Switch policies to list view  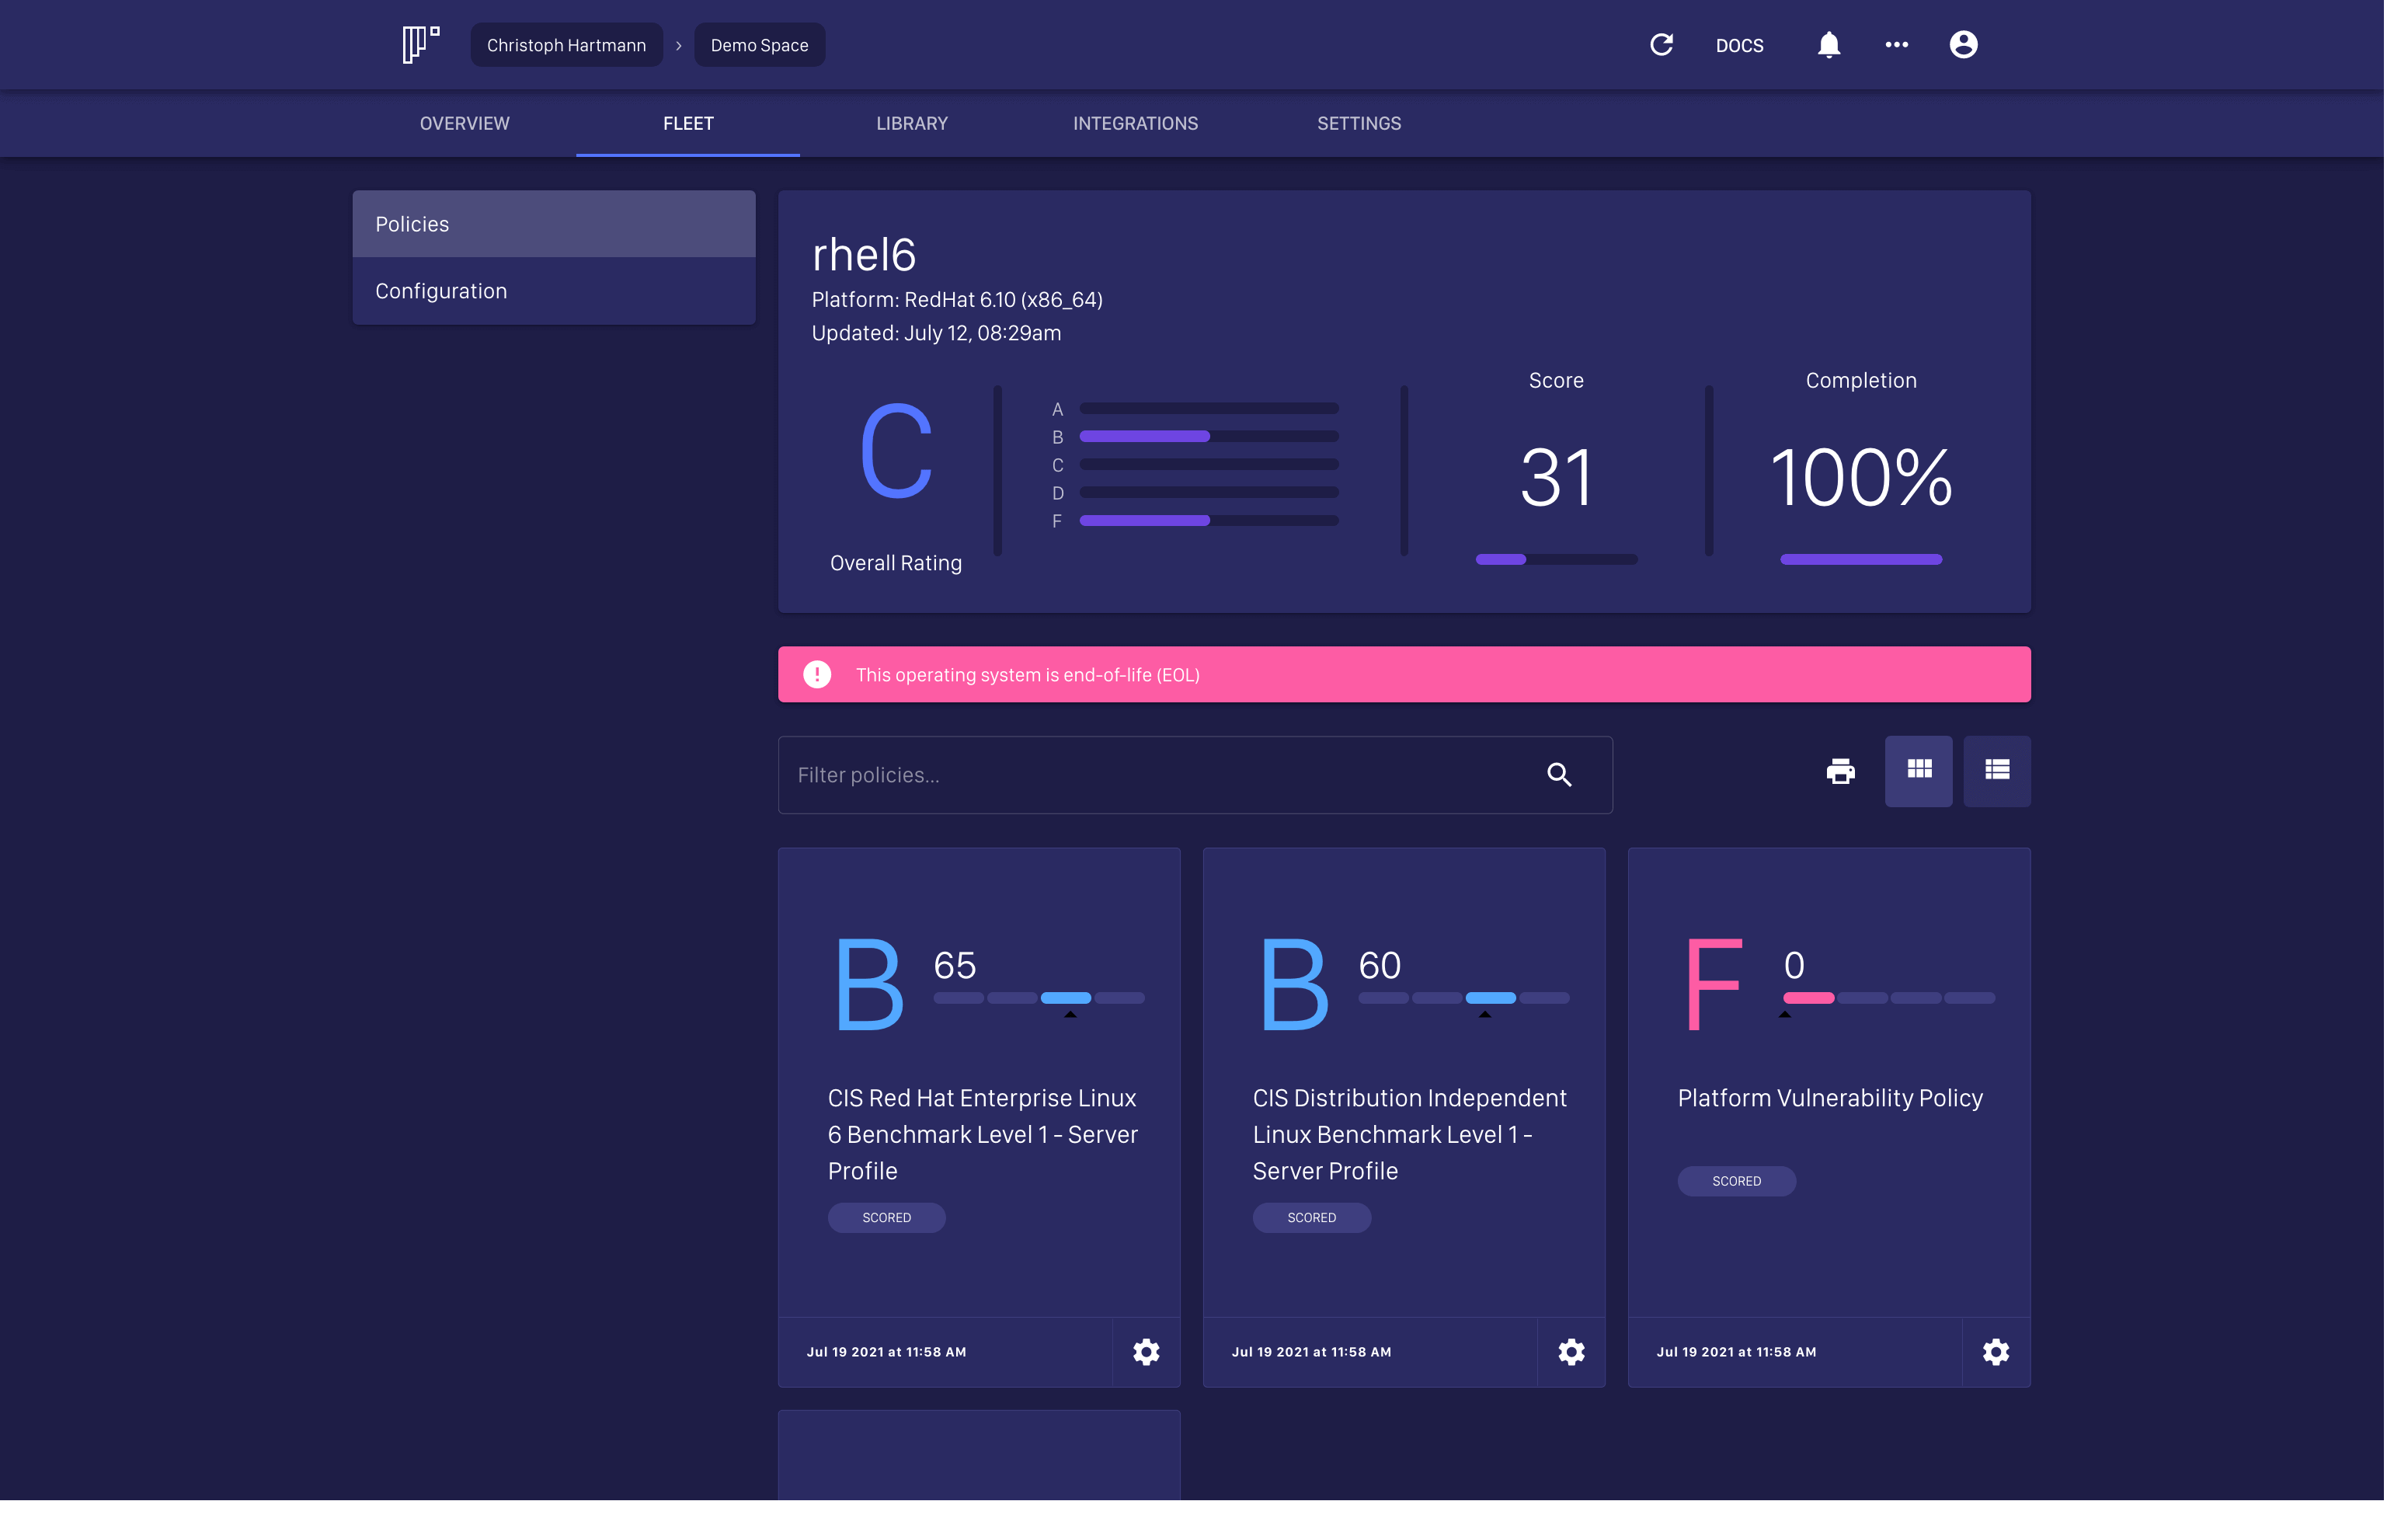pyautogui.click(x=1996, y=771)
